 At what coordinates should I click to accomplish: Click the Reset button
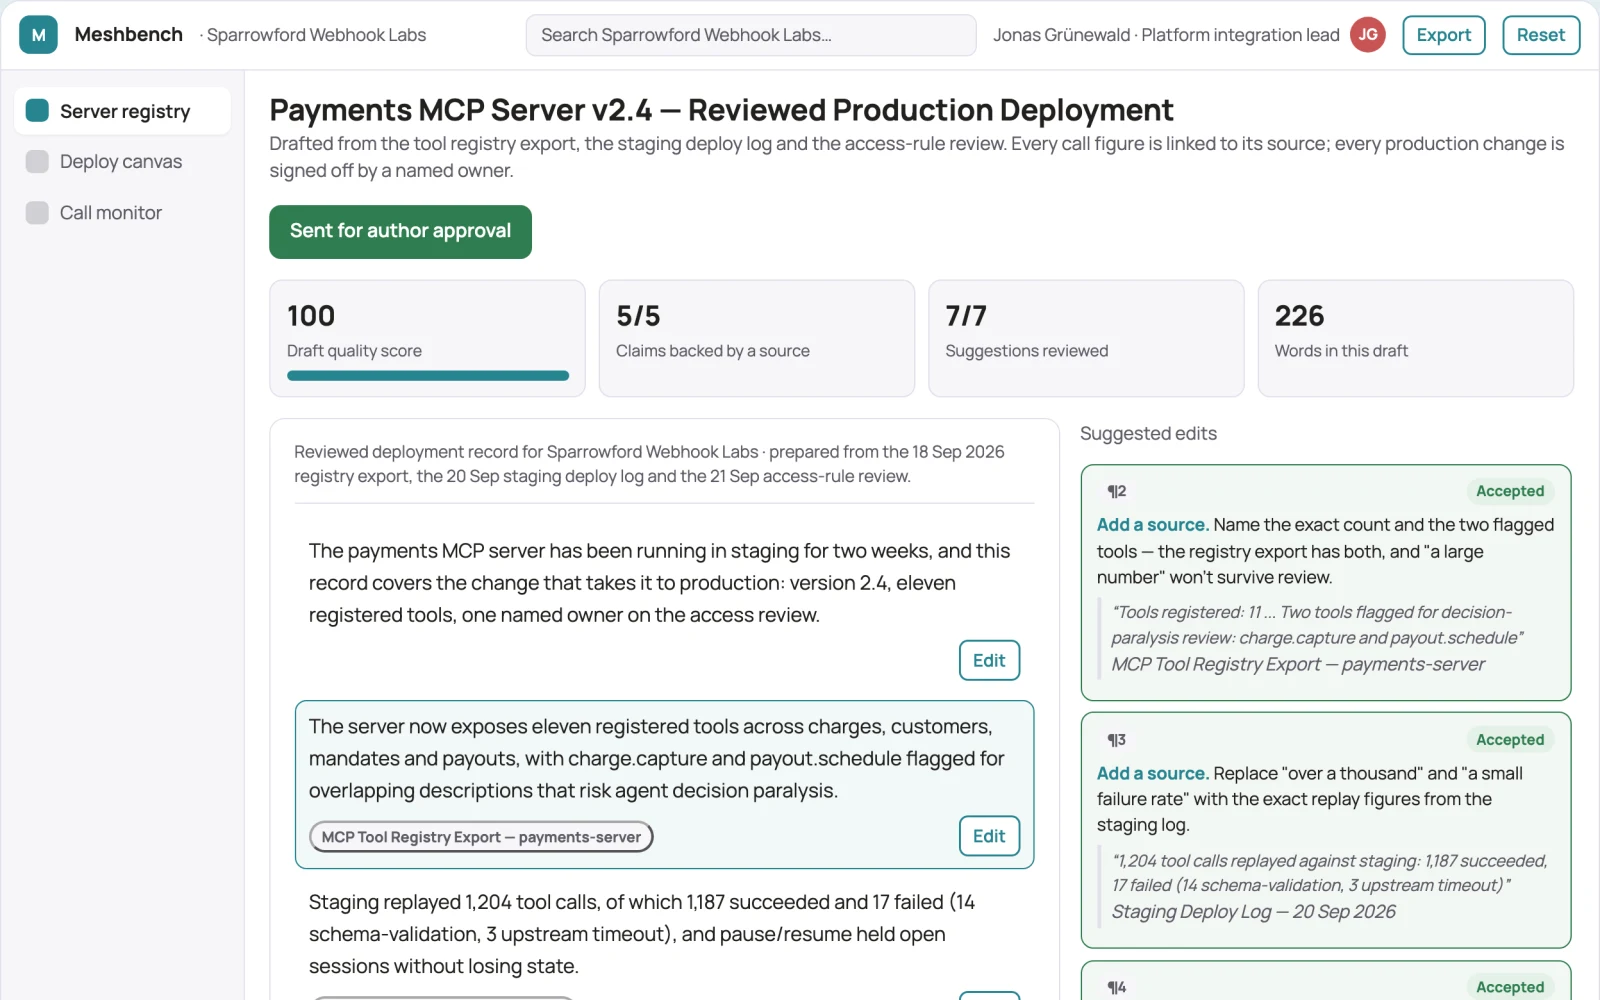click(x=1540, y=35)
